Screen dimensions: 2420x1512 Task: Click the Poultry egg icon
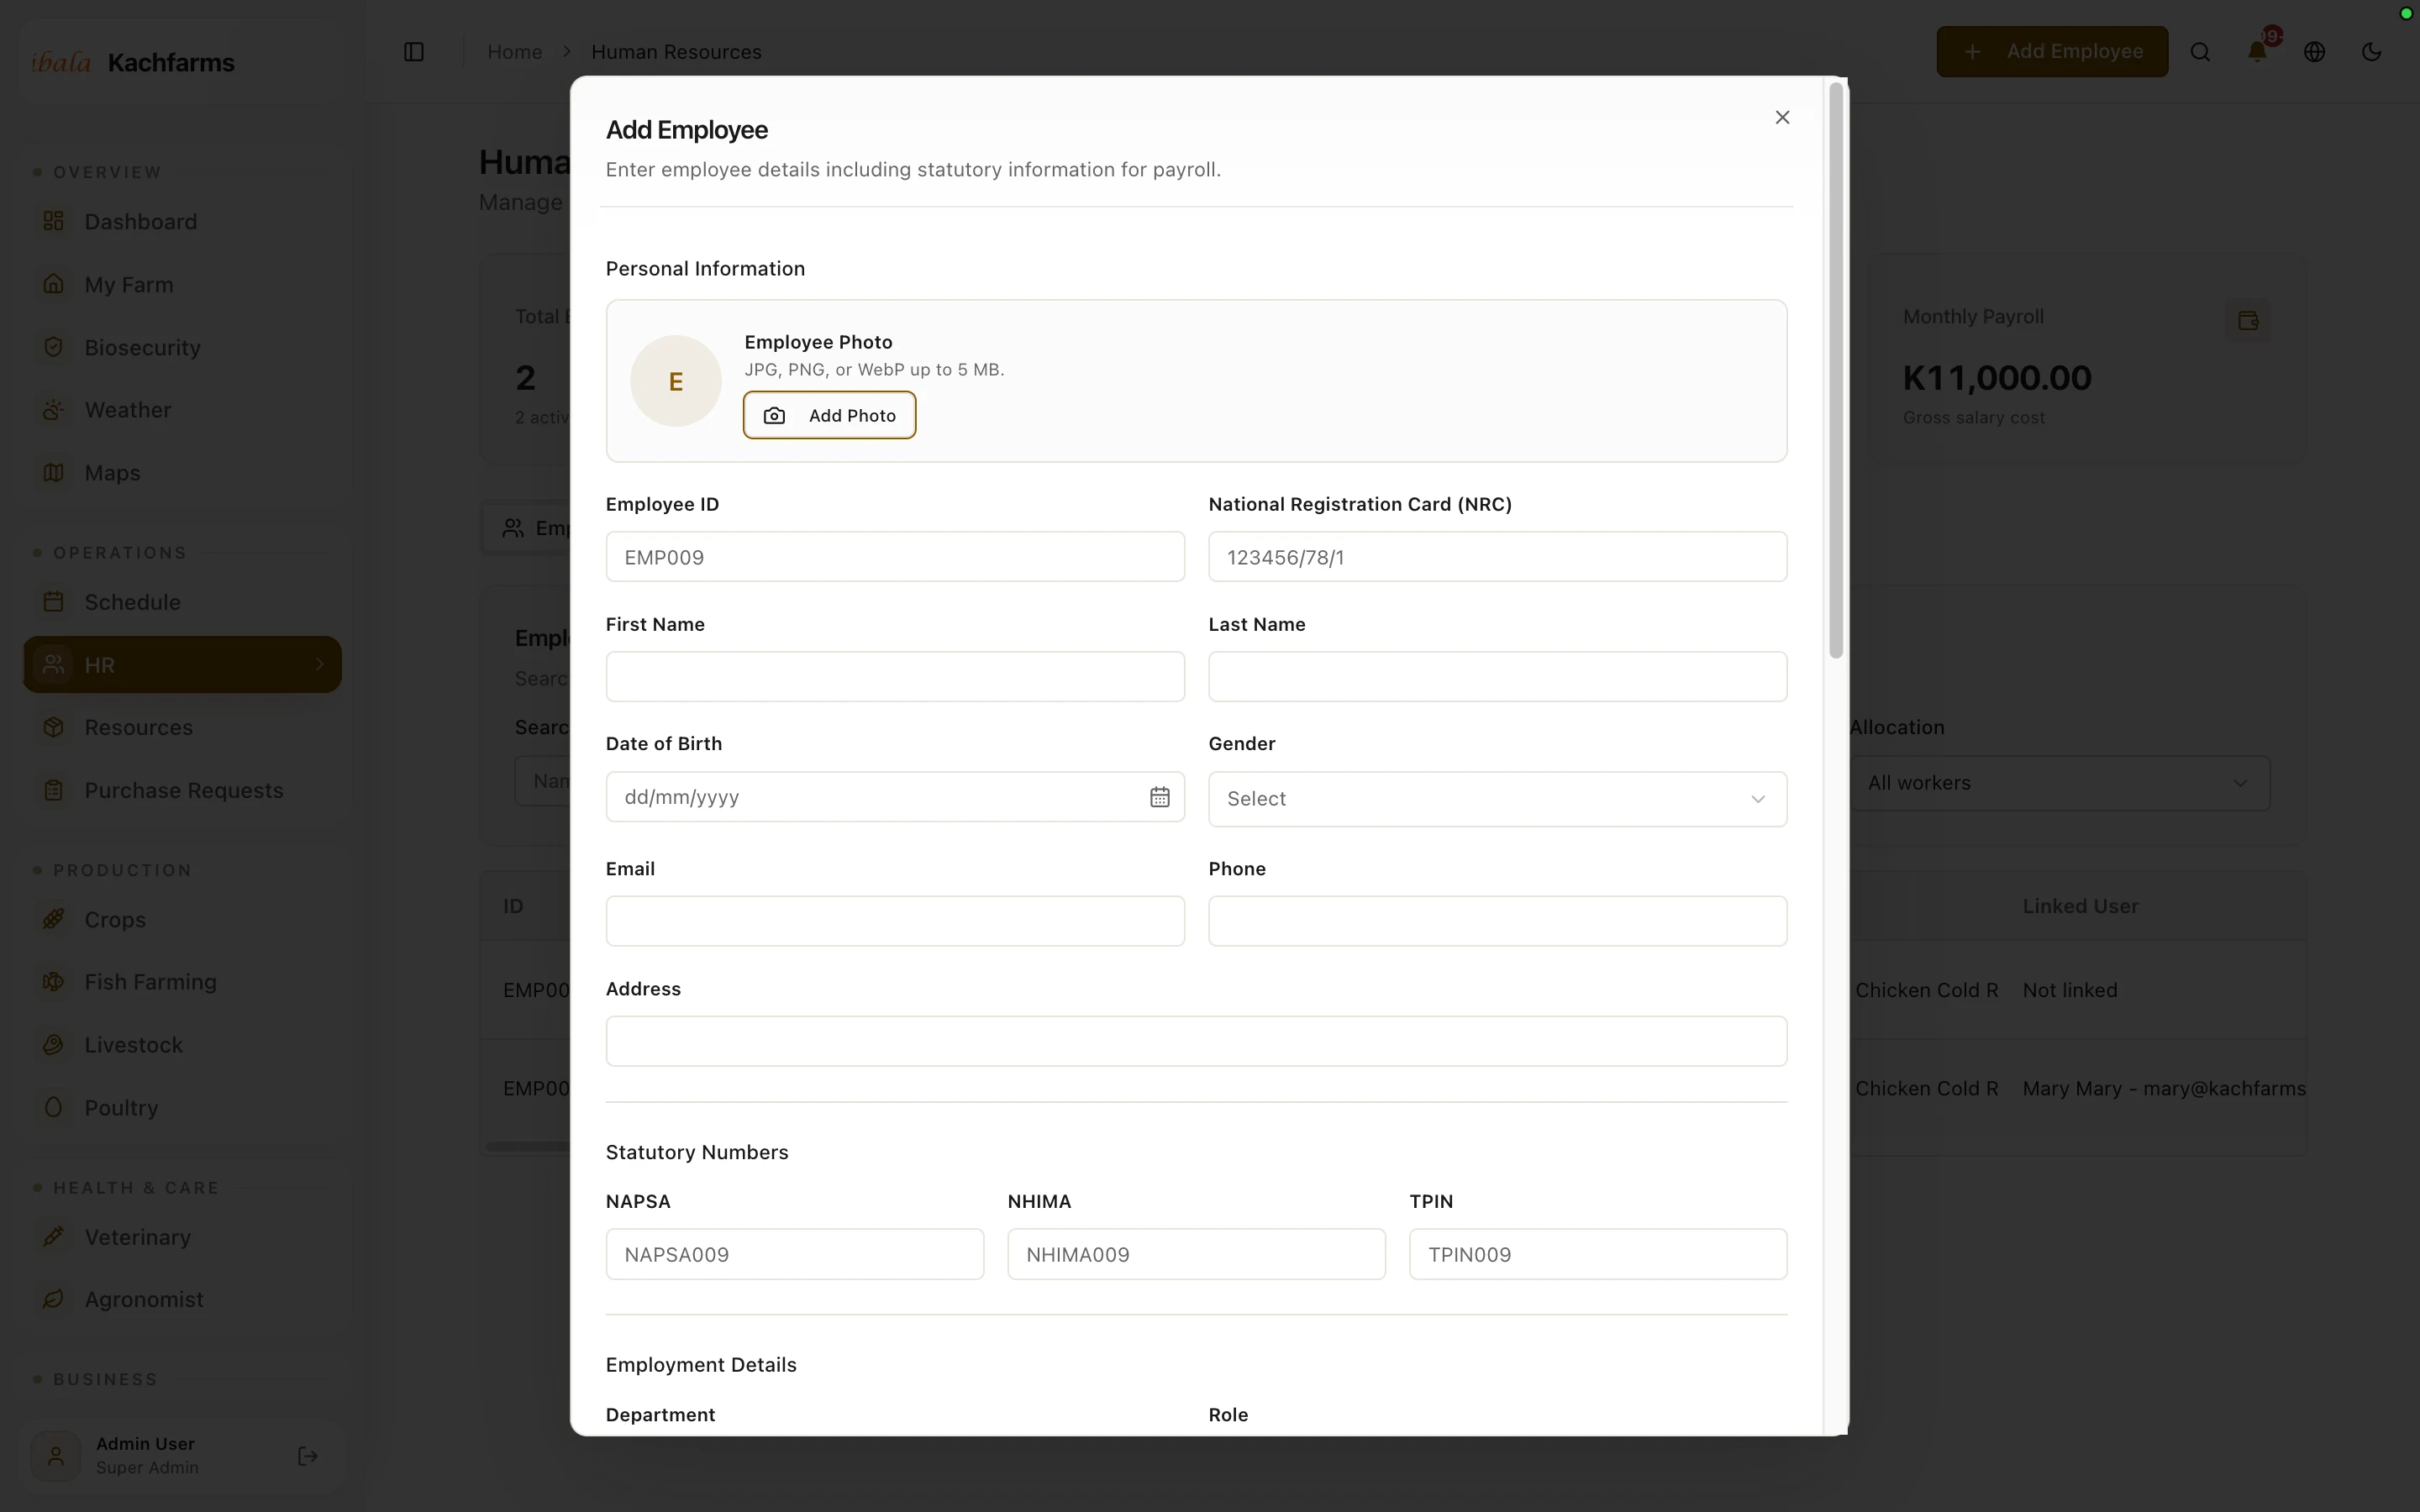point(54,1107)
